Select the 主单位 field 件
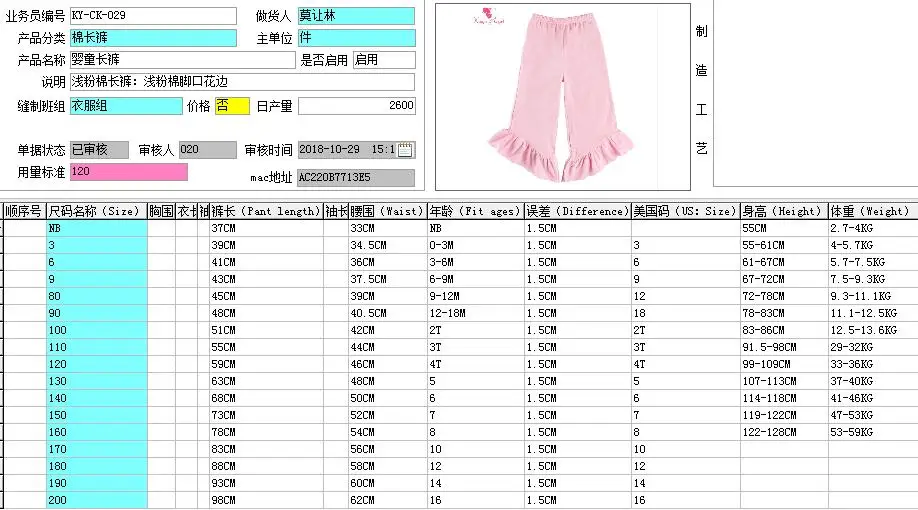This screenshot has width=918, height=510. point(357,38)
